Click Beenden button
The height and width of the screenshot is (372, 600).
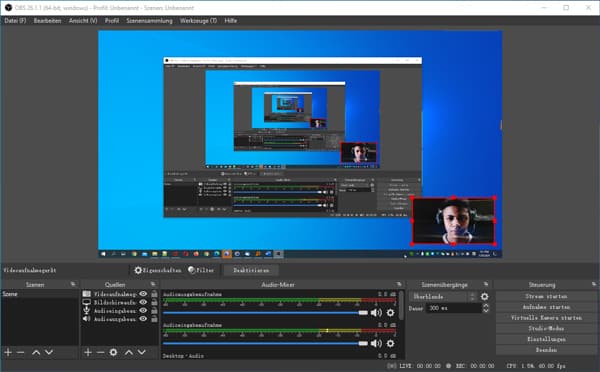pyautogui.click(x=546, y=350)
